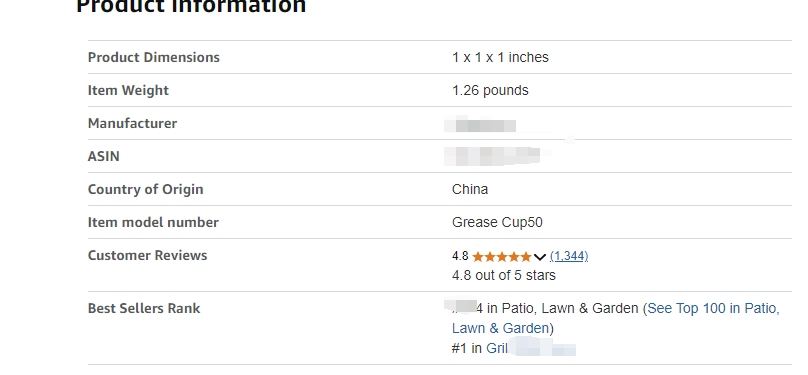Screen dimensions: 808x375
Task: Open the #1 category Gril link
Action: 497,349
